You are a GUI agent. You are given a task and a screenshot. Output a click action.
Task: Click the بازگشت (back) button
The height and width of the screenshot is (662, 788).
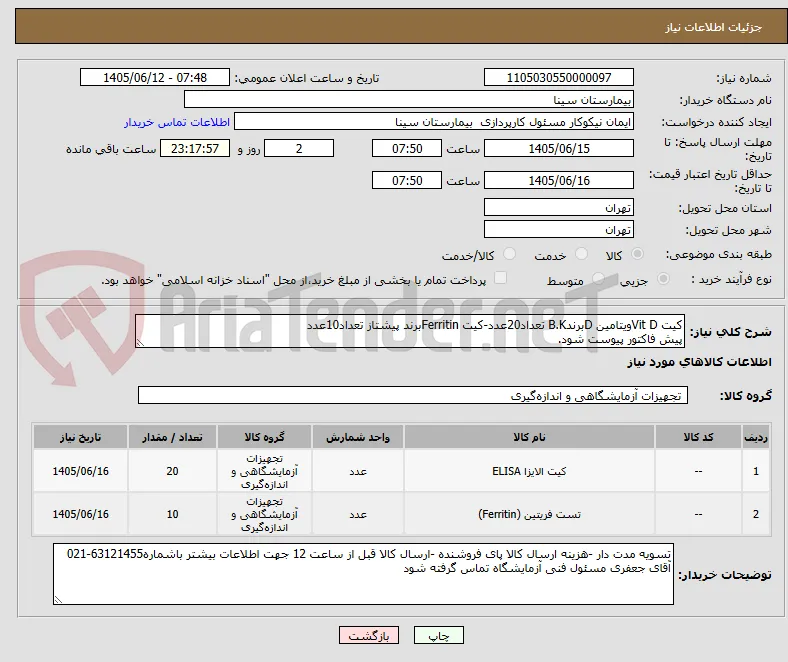pyautogui.click(x=368, y=635)
